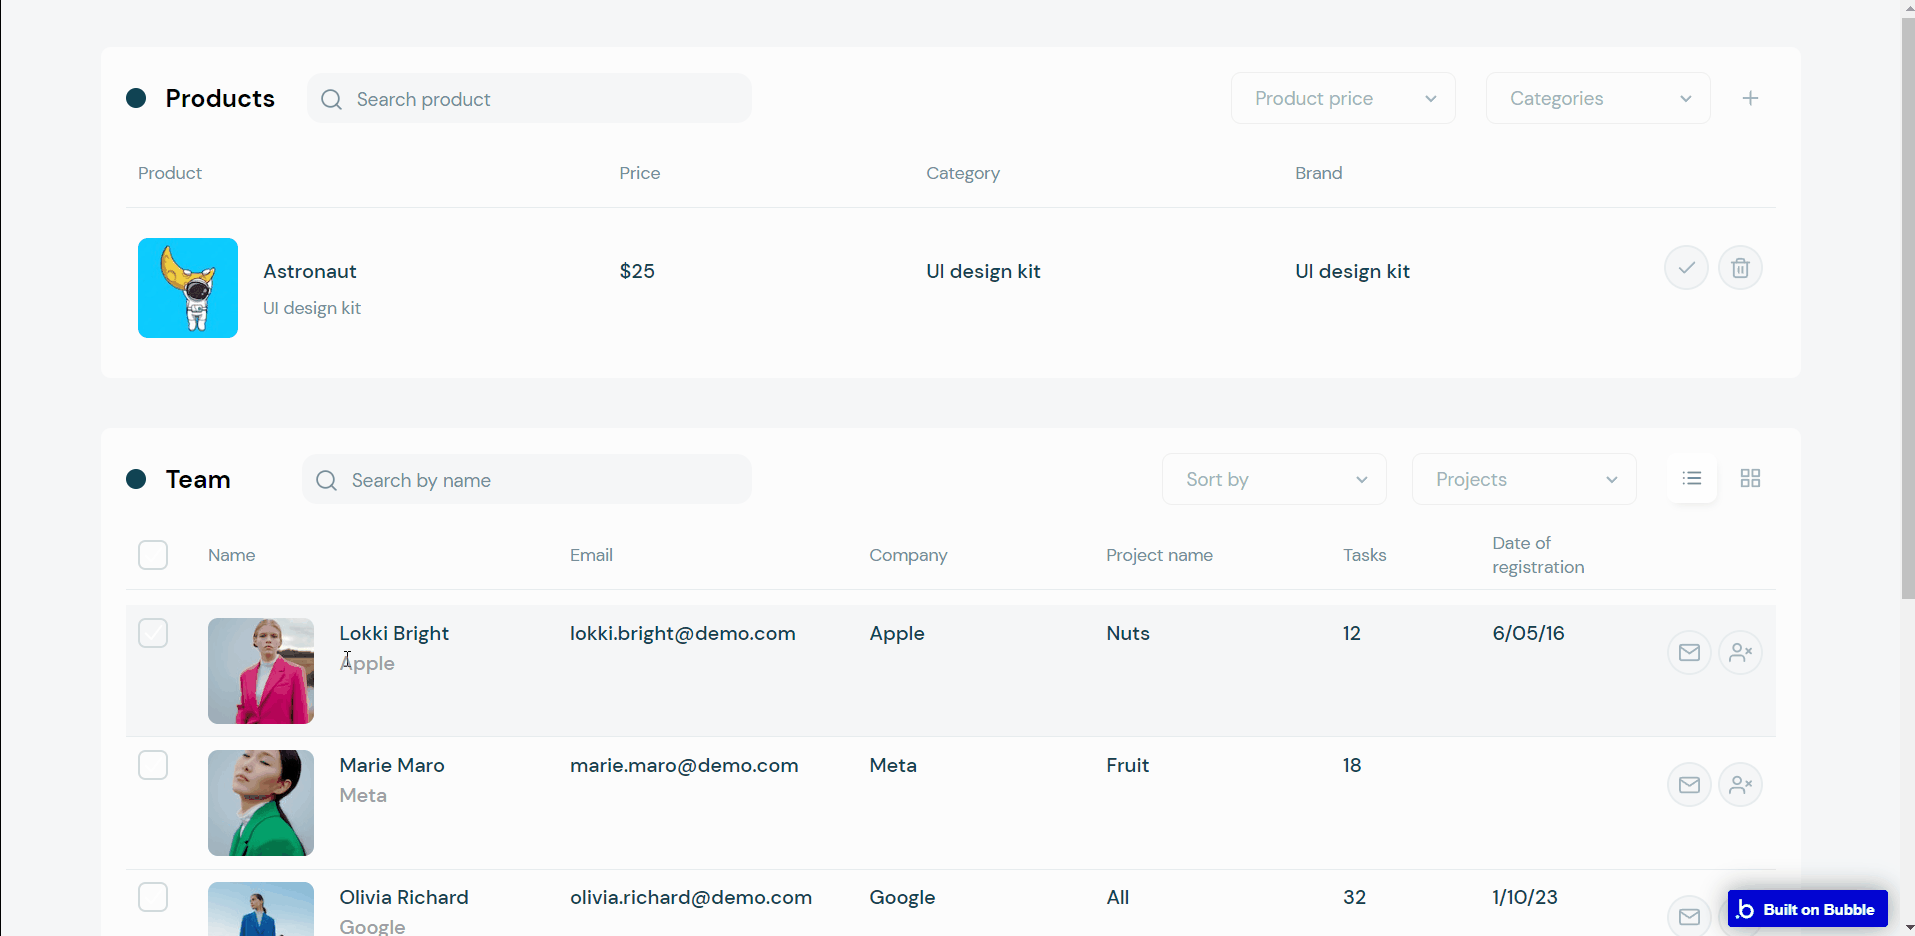Check the Lokki Bright row checkbox
This screenshot has height=936, width=1915.
153,633
